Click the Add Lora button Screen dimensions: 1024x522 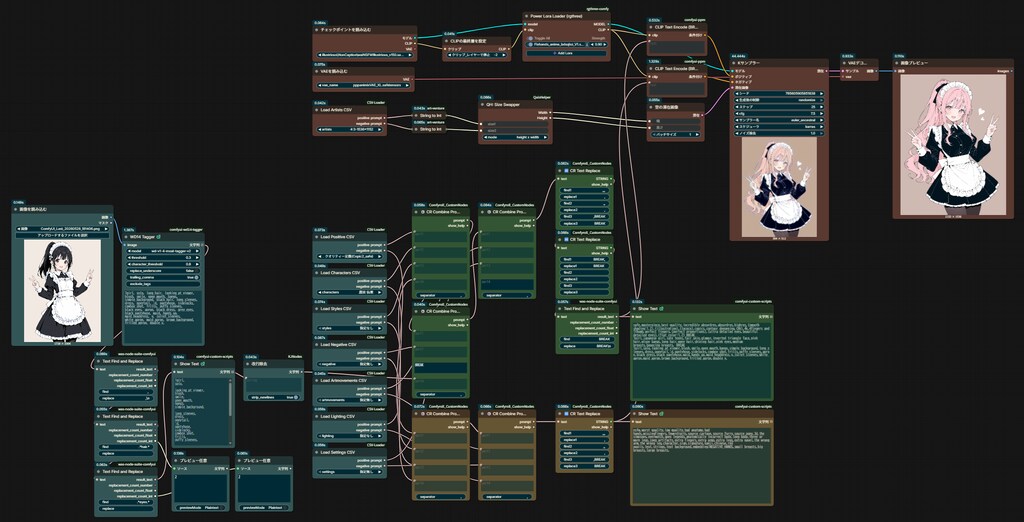pyautogui.click(x=566, y=53)
